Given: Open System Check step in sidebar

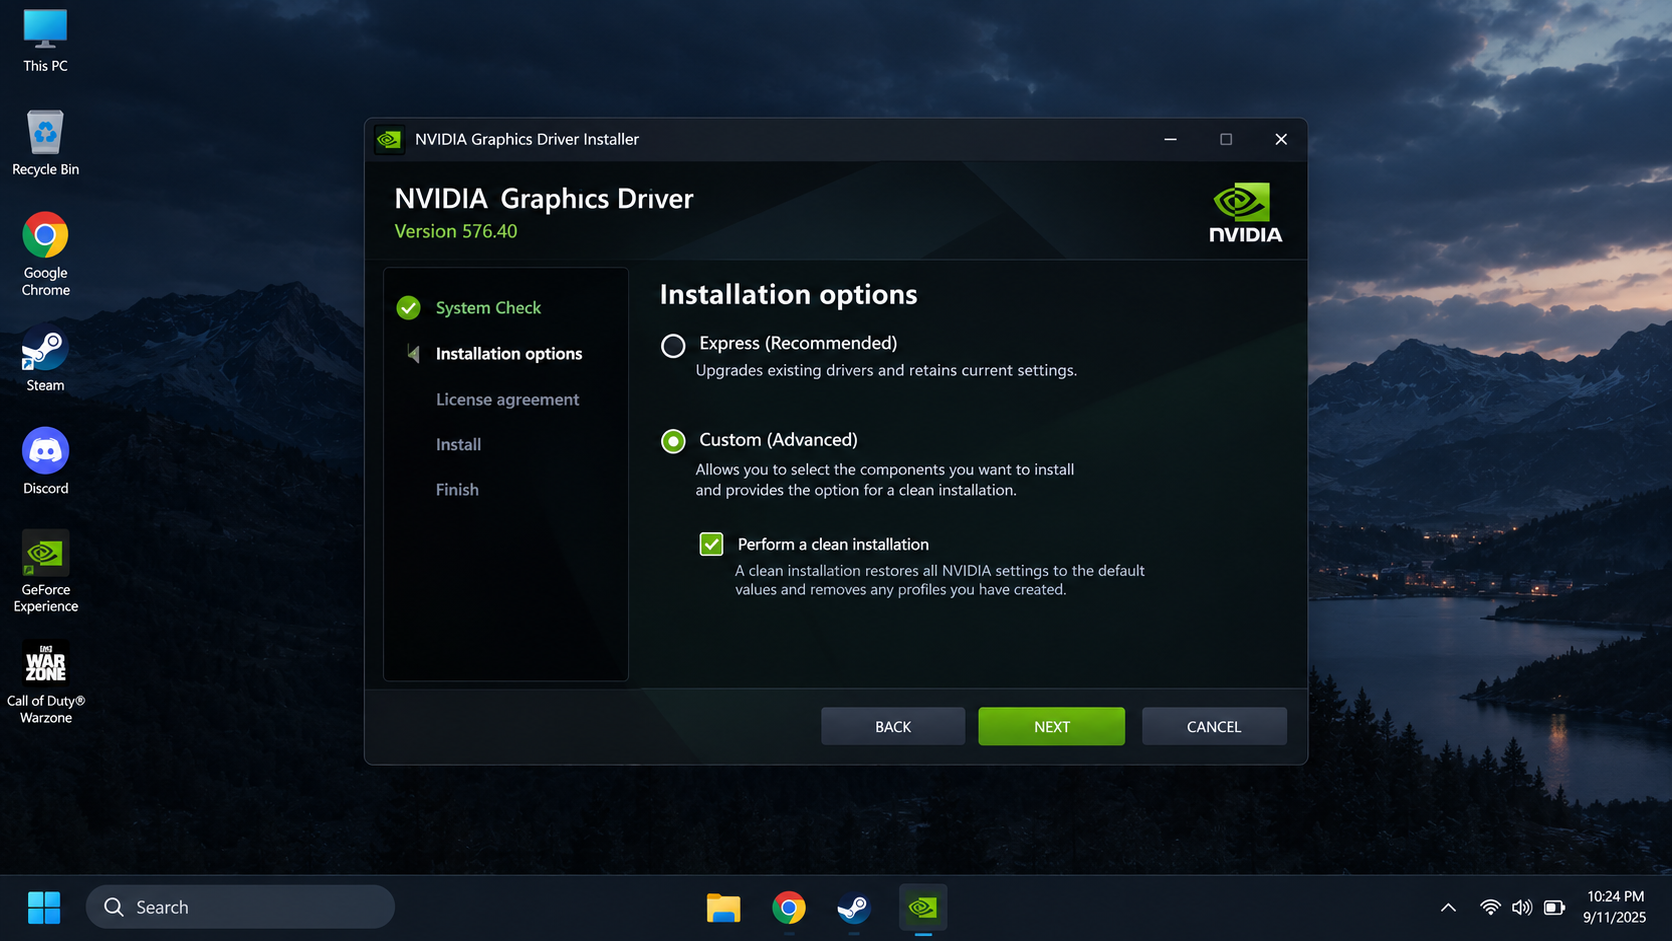Looking at the screenshot, I should click(488, 308).
